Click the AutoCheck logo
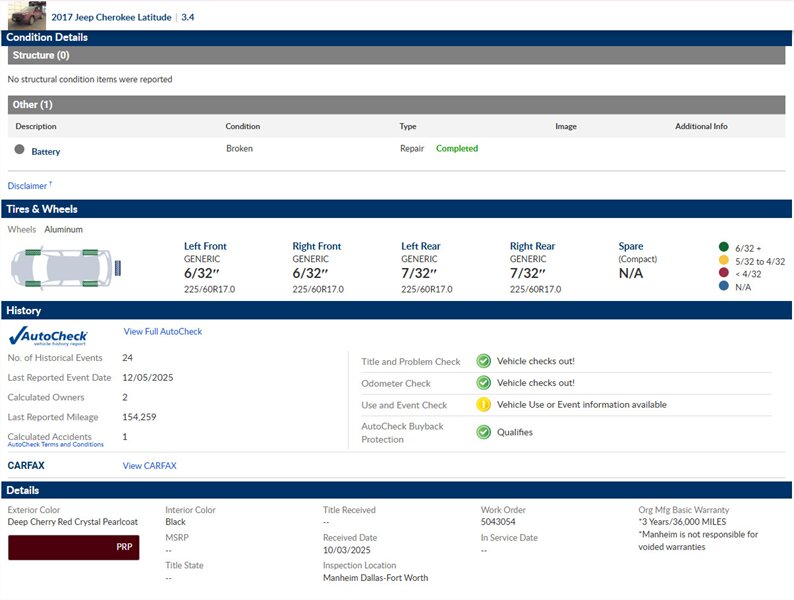 click(48, 336)
